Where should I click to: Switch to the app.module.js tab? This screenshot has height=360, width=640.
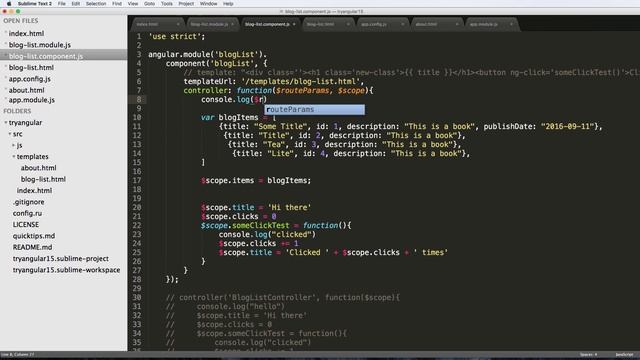pos(484,24)
